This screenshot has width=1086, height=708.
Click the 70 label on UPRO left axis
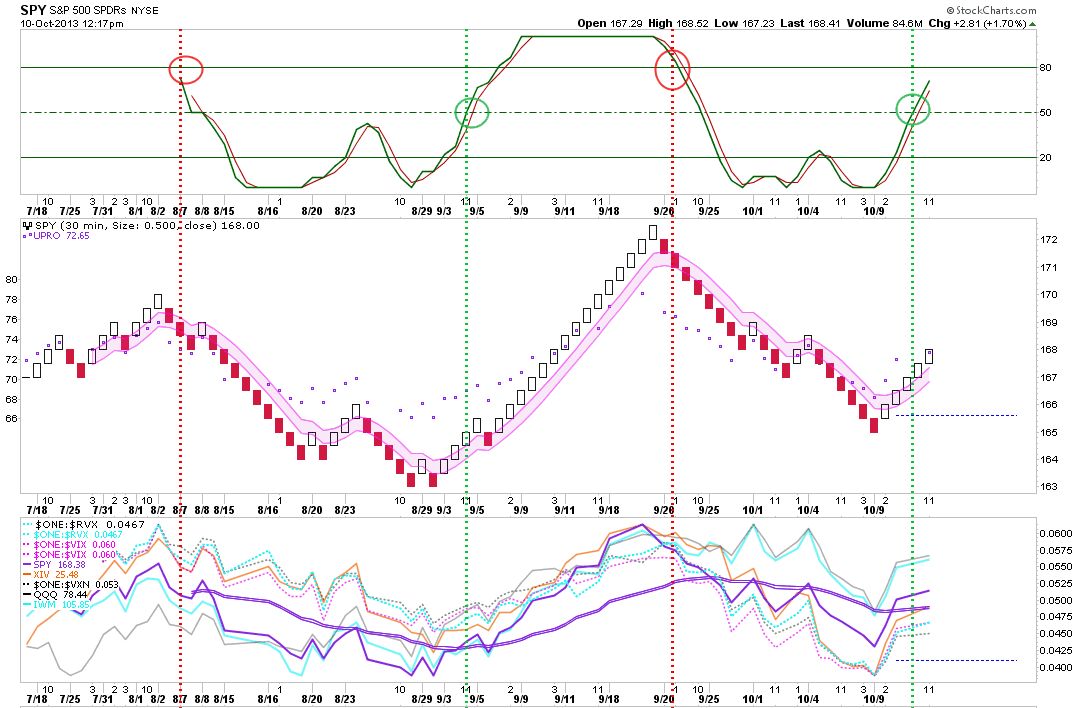[x=11, y=380]
